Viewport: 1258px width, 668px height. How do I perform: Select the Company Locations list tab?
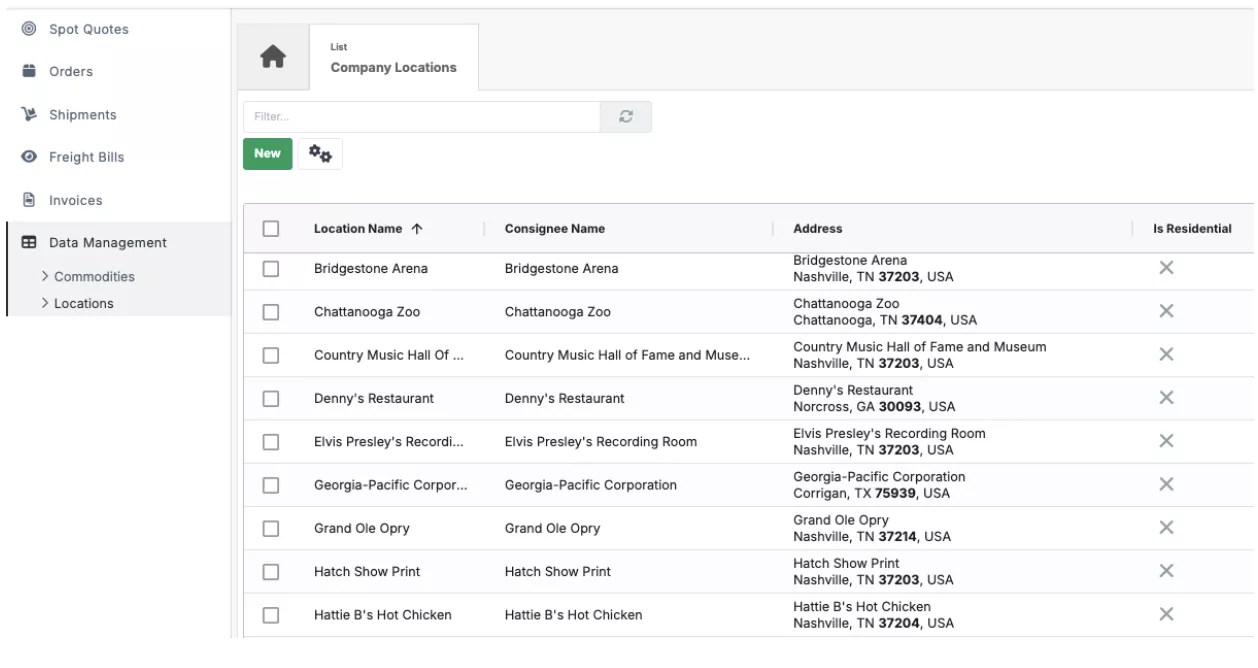(x=394, y=57)
